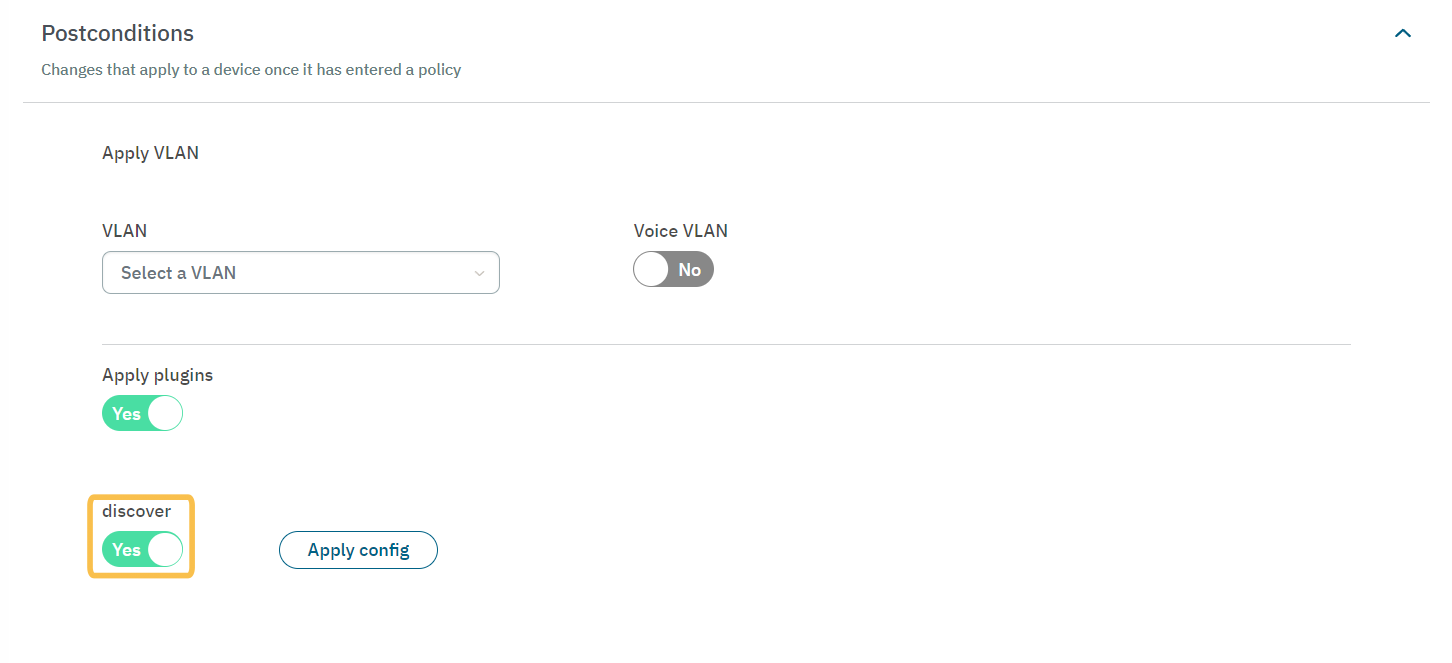Turn off the discover plugin toggle

pyautogui.click(x=142, y=549)
